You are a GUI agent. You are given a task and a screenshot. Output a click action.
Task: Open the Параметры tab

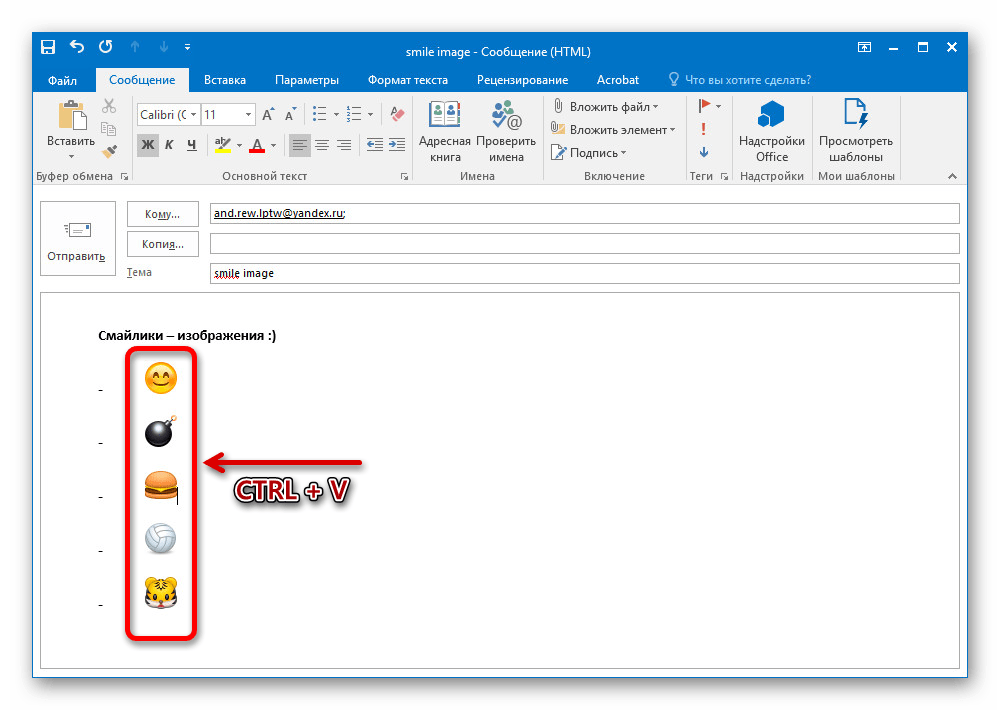point(307,80)
